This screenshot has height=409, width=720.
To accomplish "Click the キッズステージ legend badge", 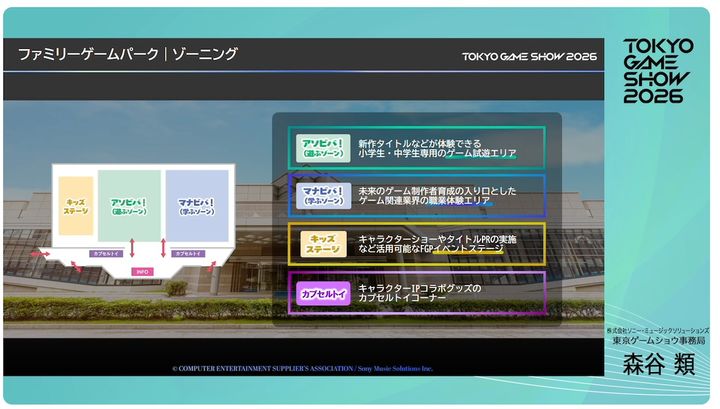I will pos(323,244).
